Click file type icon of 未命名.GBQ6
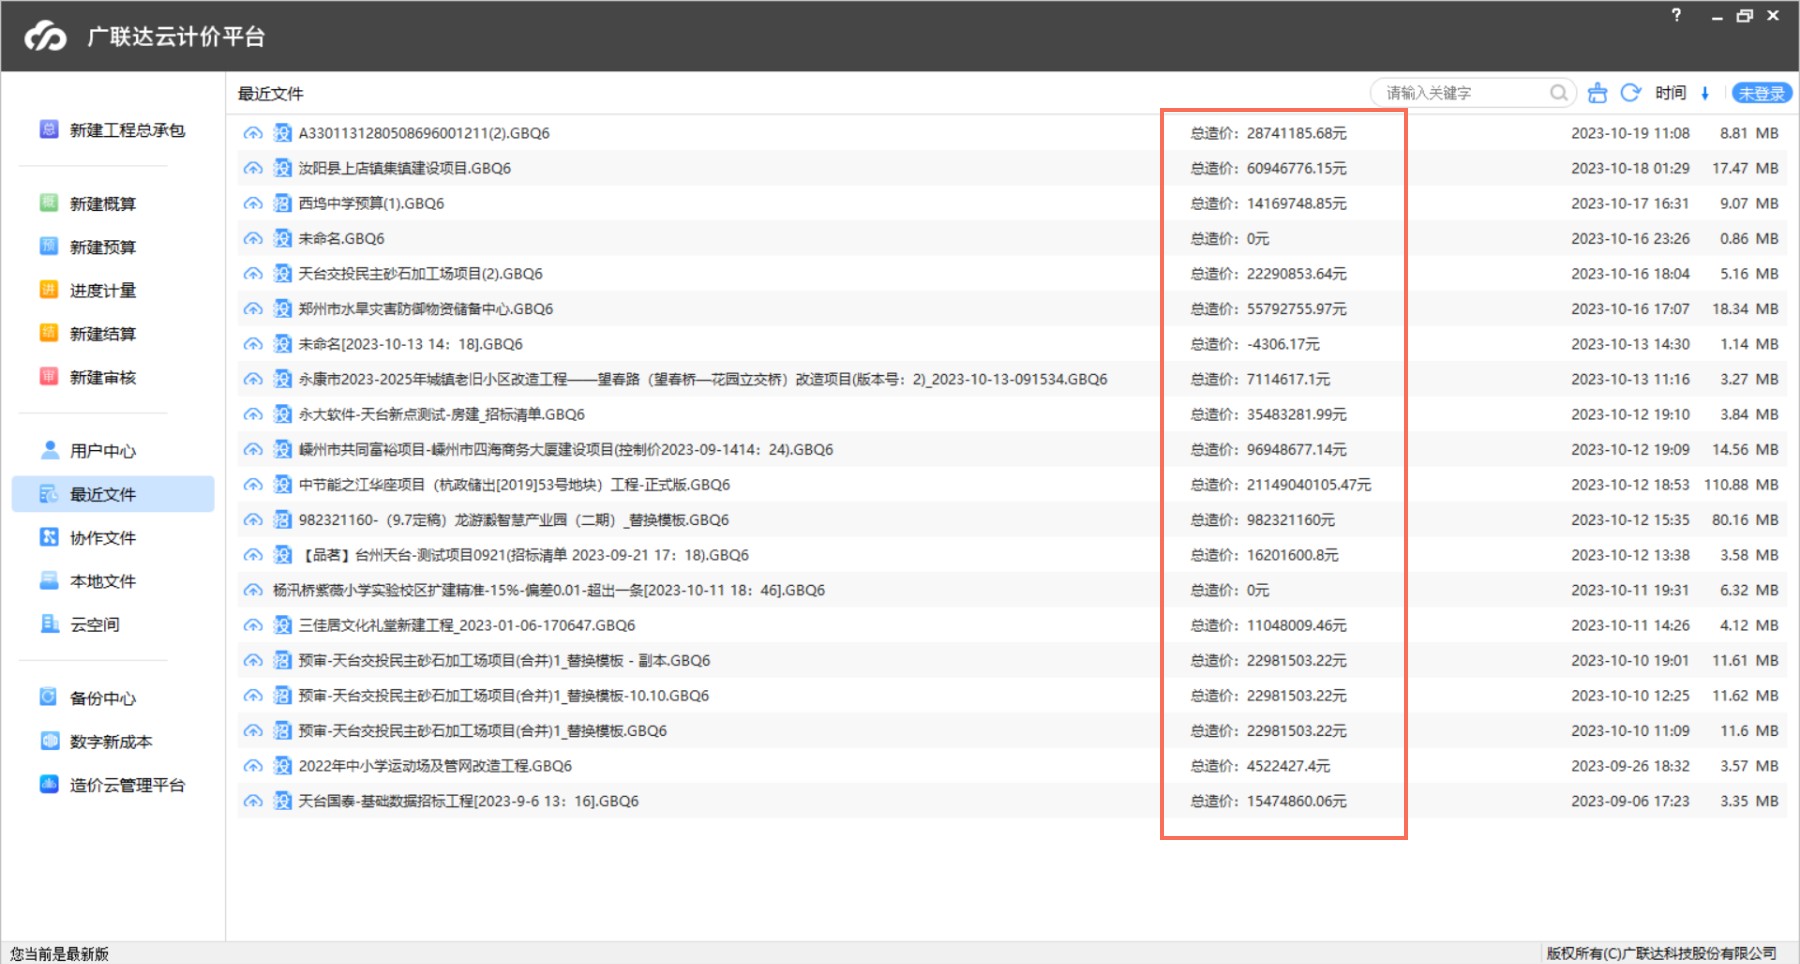 pyautogui.click(x=283, y=238)
